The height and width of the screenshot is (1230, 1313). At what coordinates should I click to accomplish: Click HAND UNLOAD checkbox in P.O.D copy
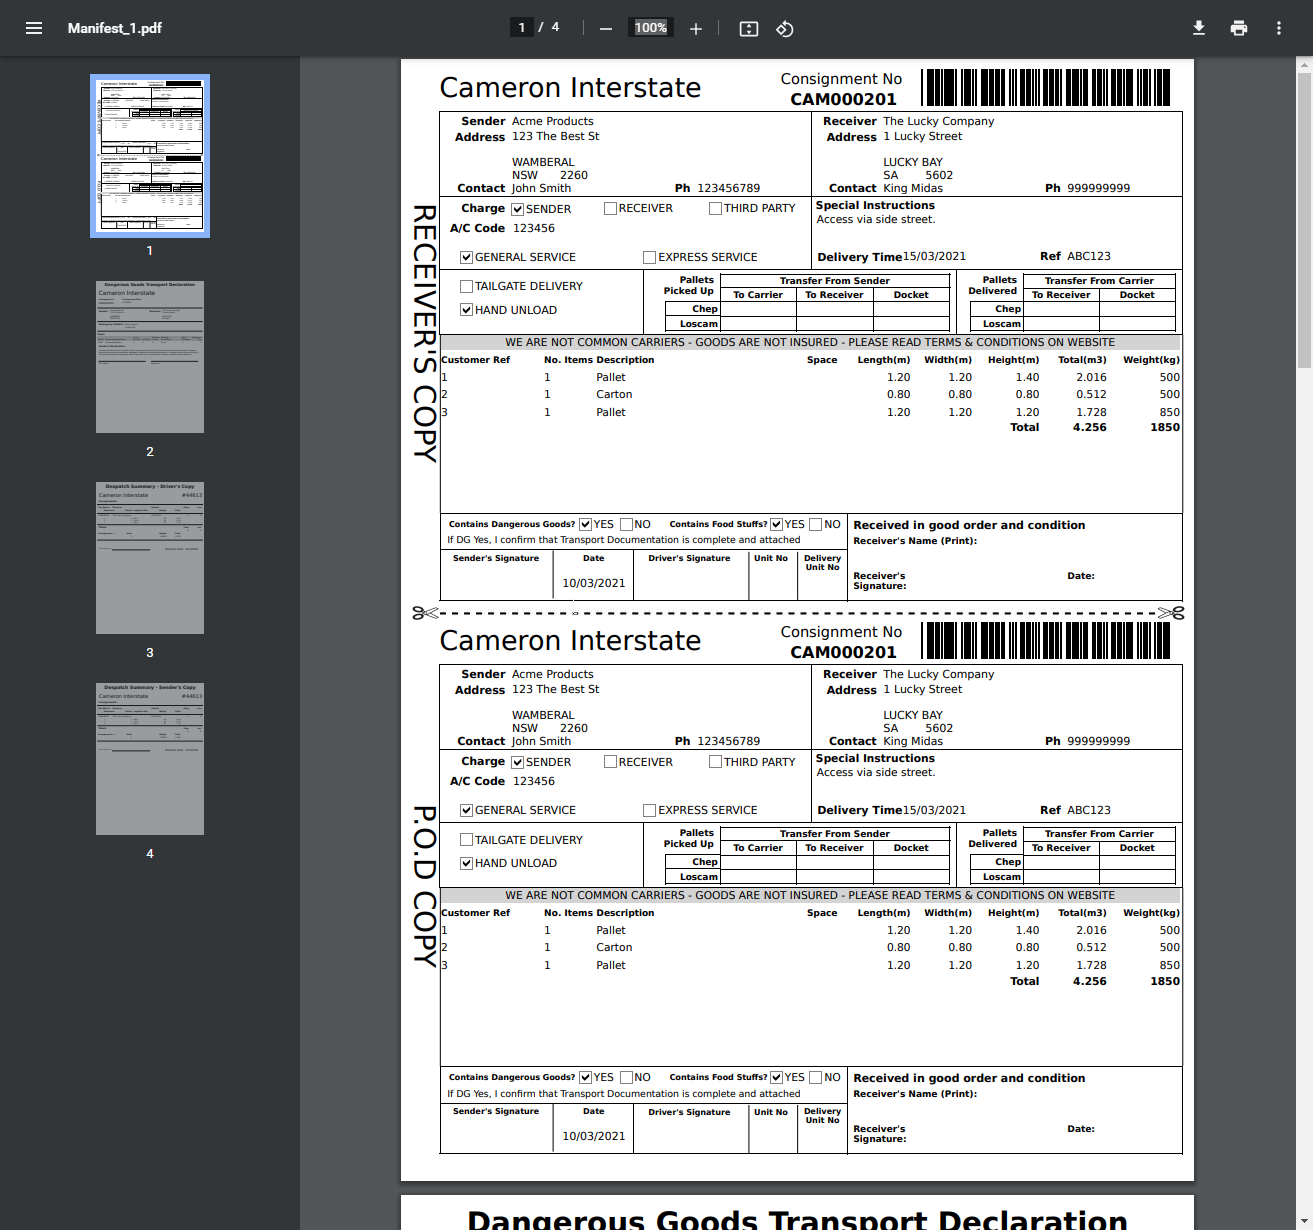click(x=466, y=863)
